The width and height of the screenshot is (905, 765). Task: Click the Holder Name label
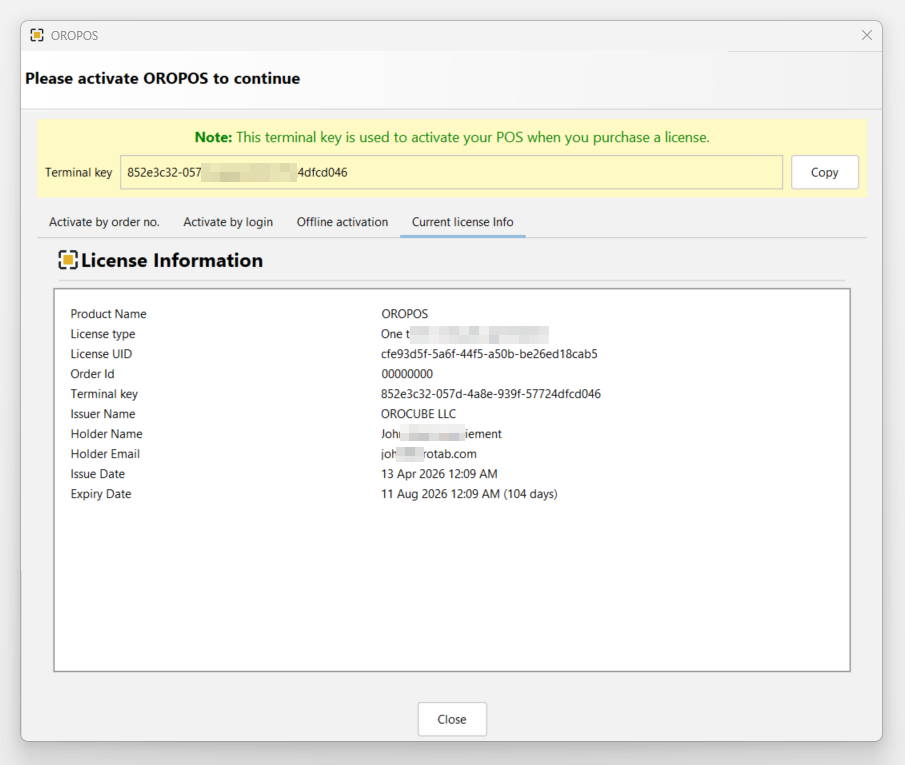click(x=106, y=434)
